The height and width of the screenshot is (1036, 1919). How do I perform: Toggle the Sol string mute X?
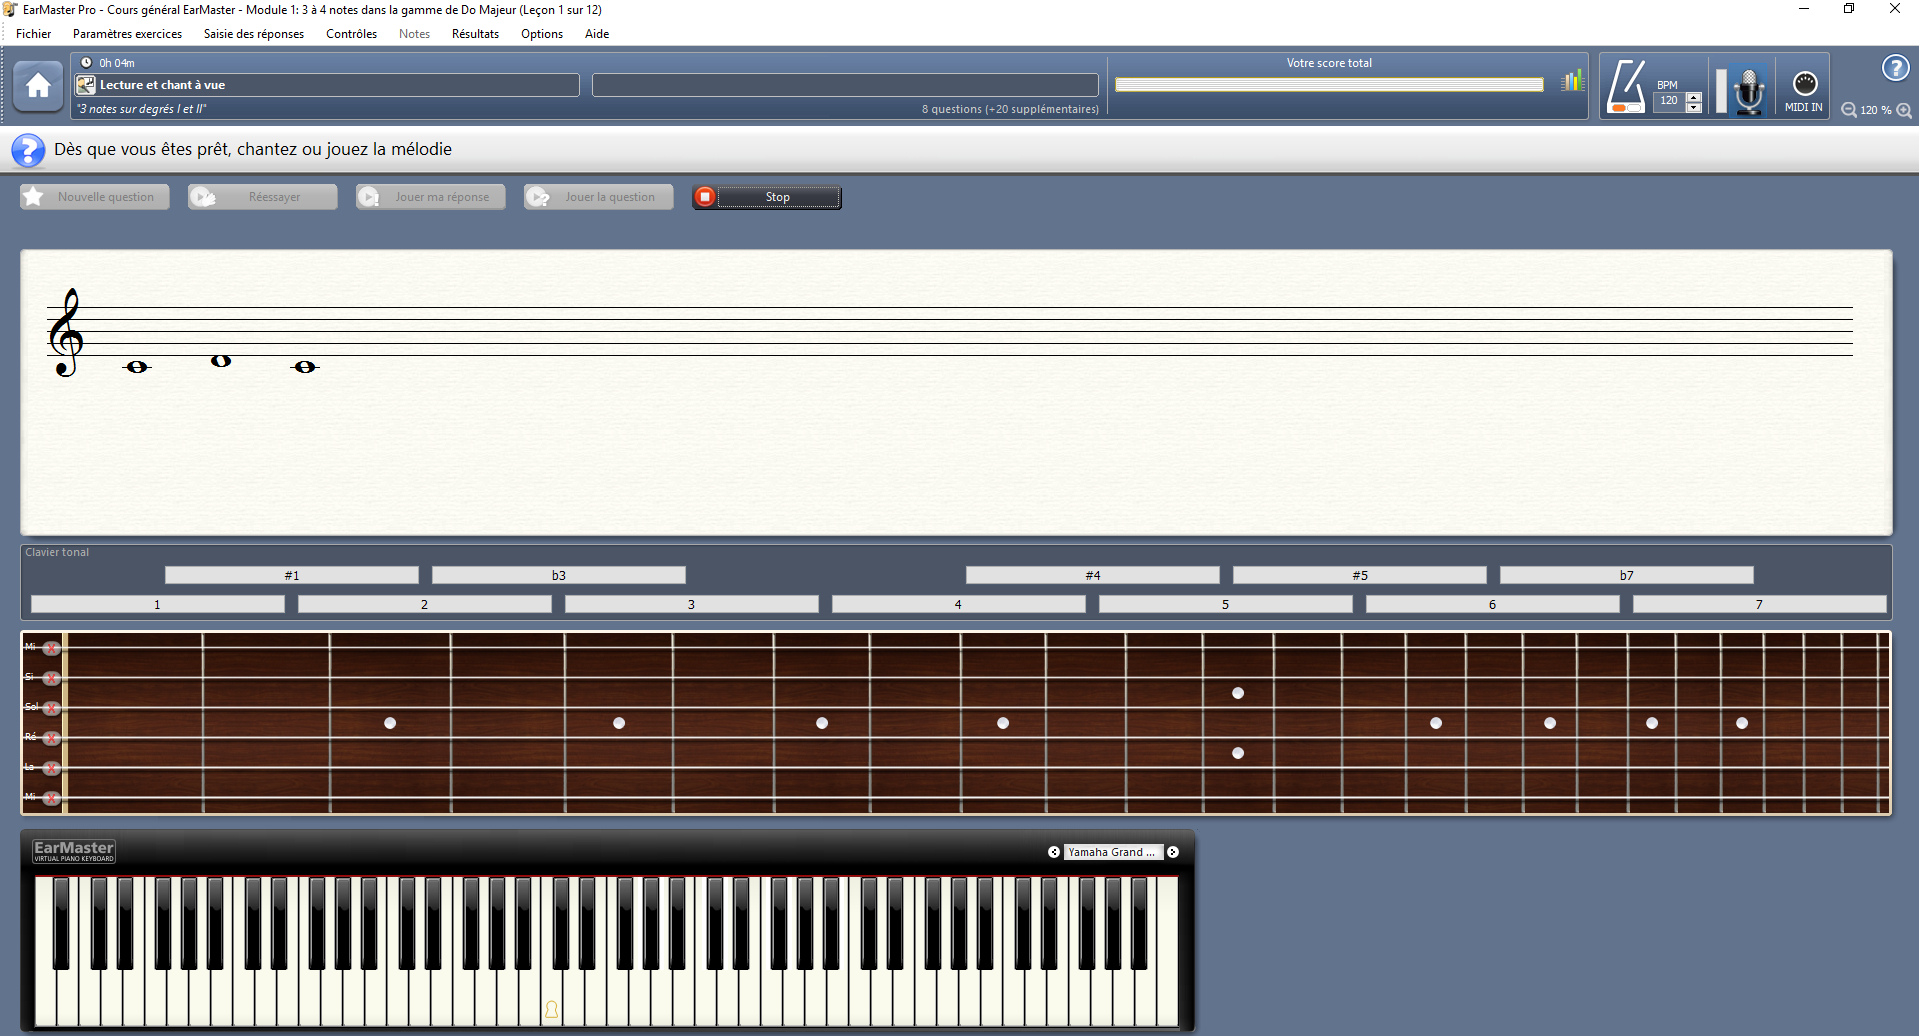pos(51,708)
